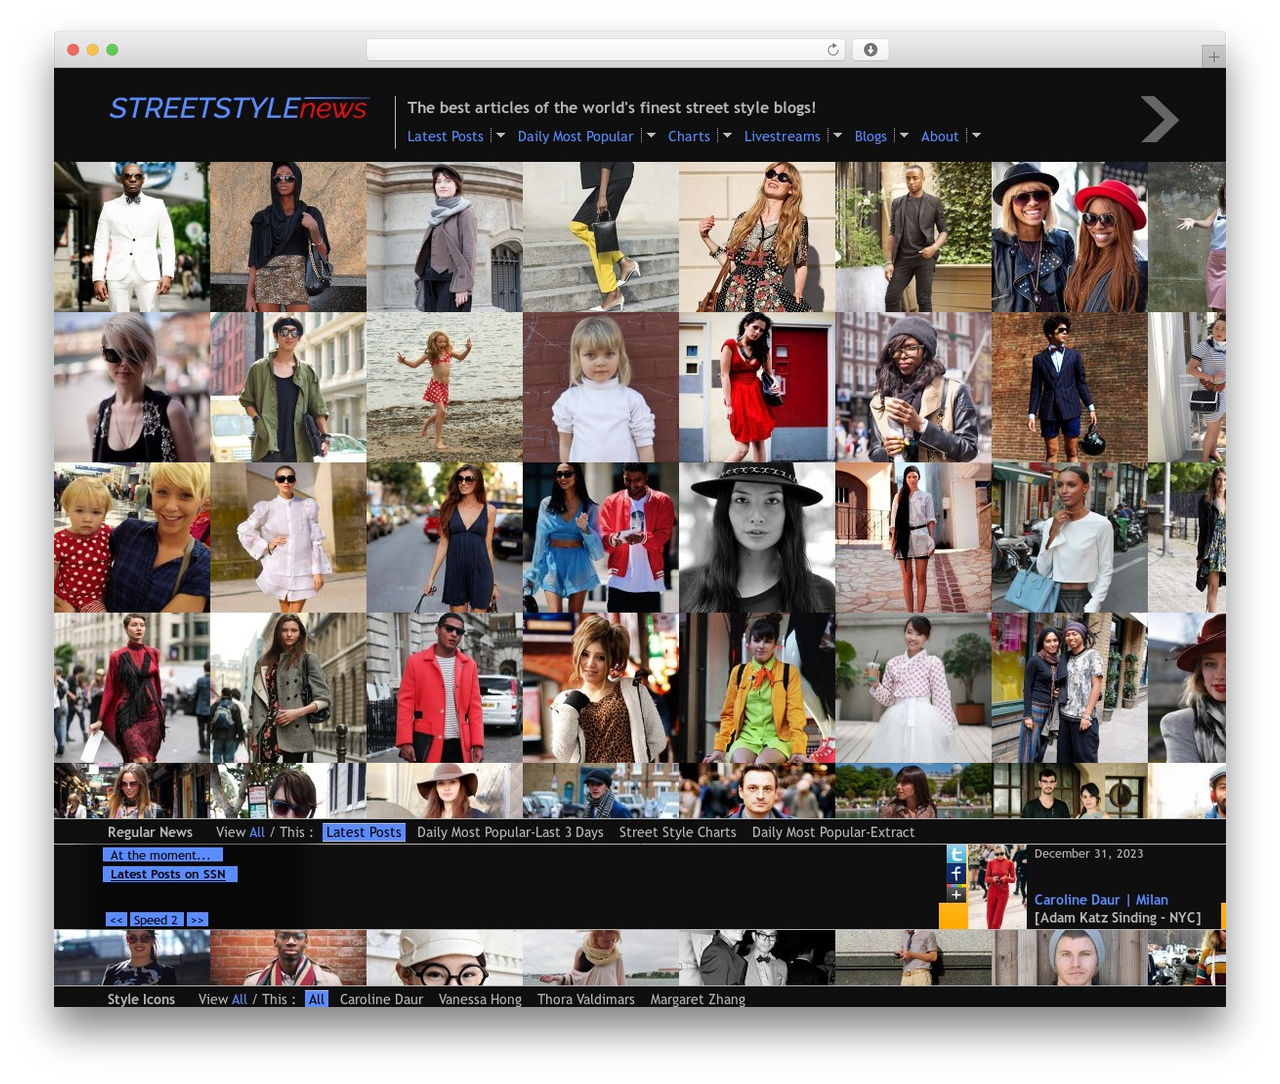Open the Daily Most Popular header link
The image size is (1280, 1084).
coord(575,136)
